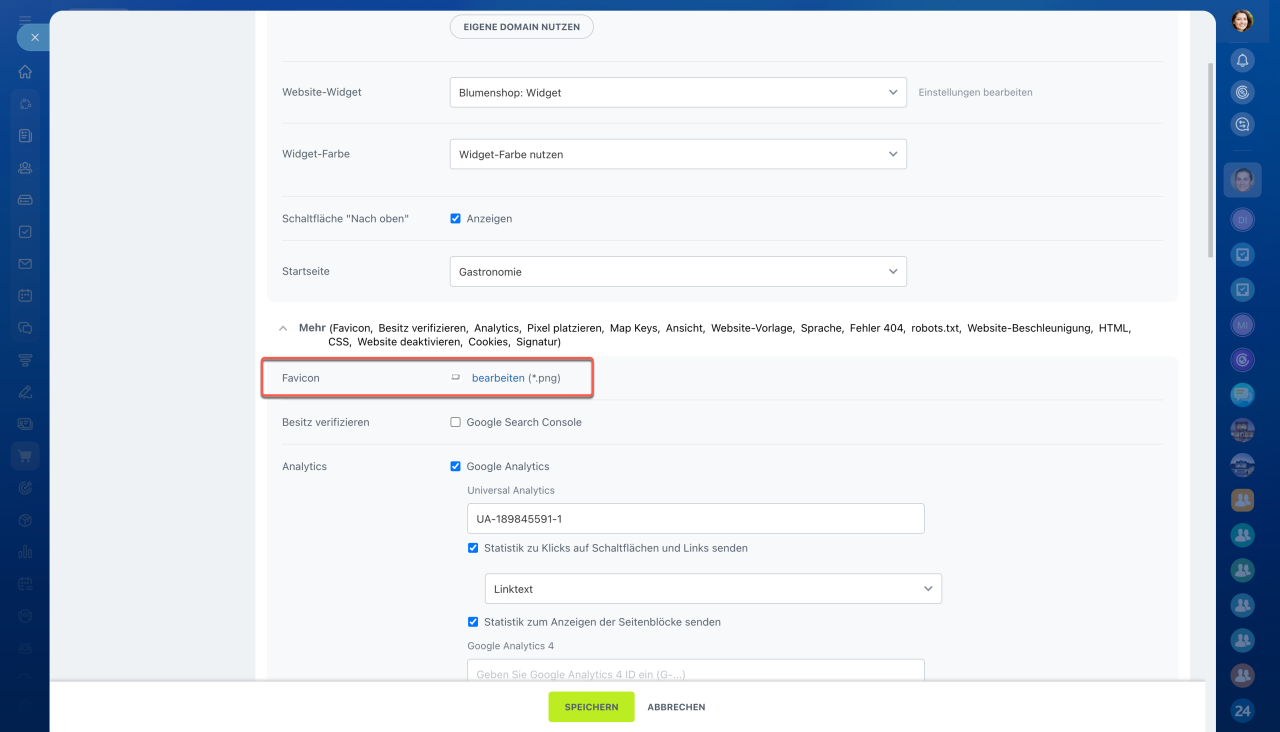The image size is (1280, 732).
Task: Open the Website-Widget dropdown
Action: tap(678, 93)
